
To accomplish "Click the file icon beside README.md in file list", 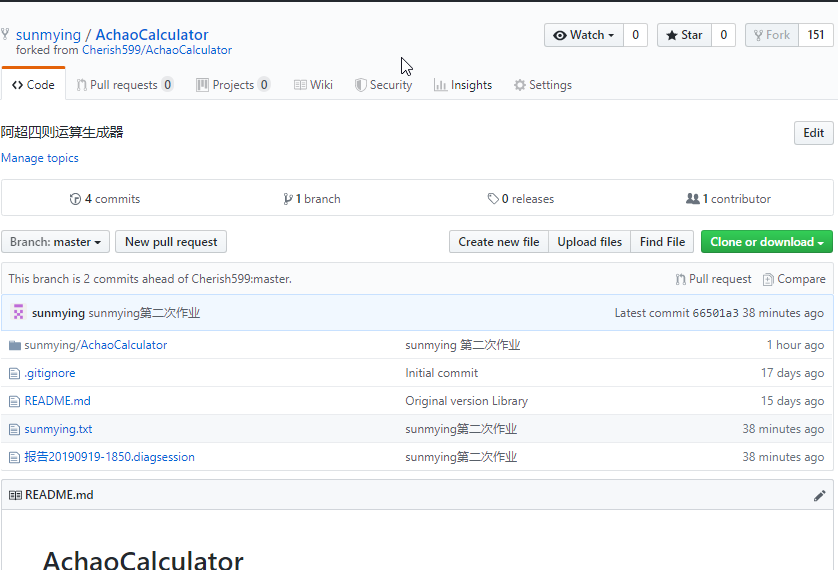I will (14, 401).
